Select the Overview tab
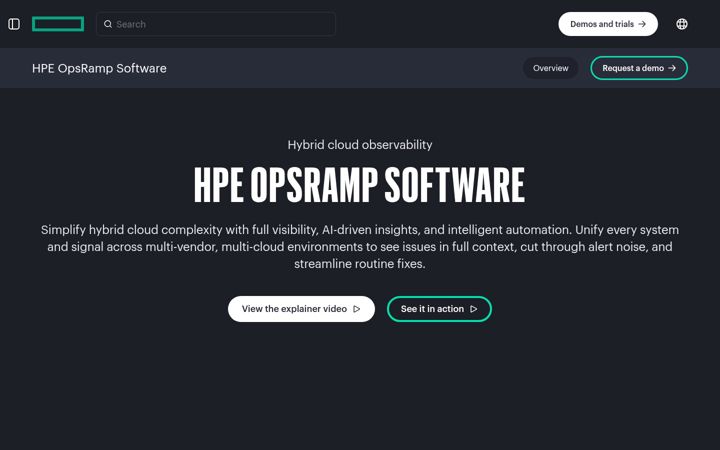720x450 pixels. click(551, 68)
